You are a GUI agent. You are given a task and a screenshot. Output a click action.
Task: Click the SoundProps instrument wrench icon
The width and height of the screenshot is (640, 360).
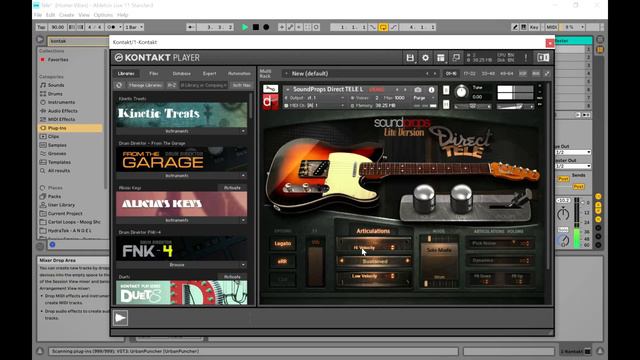270,89
